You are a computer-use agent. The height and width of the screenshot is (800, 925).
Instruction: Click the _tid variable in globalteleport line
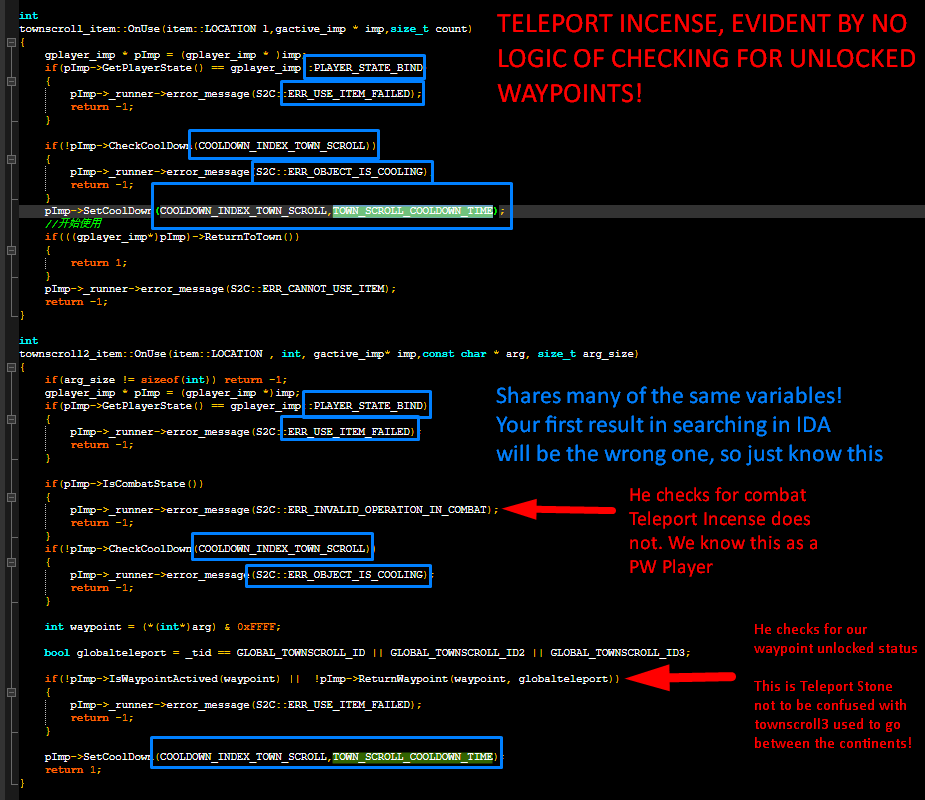[x=198, y=653]
